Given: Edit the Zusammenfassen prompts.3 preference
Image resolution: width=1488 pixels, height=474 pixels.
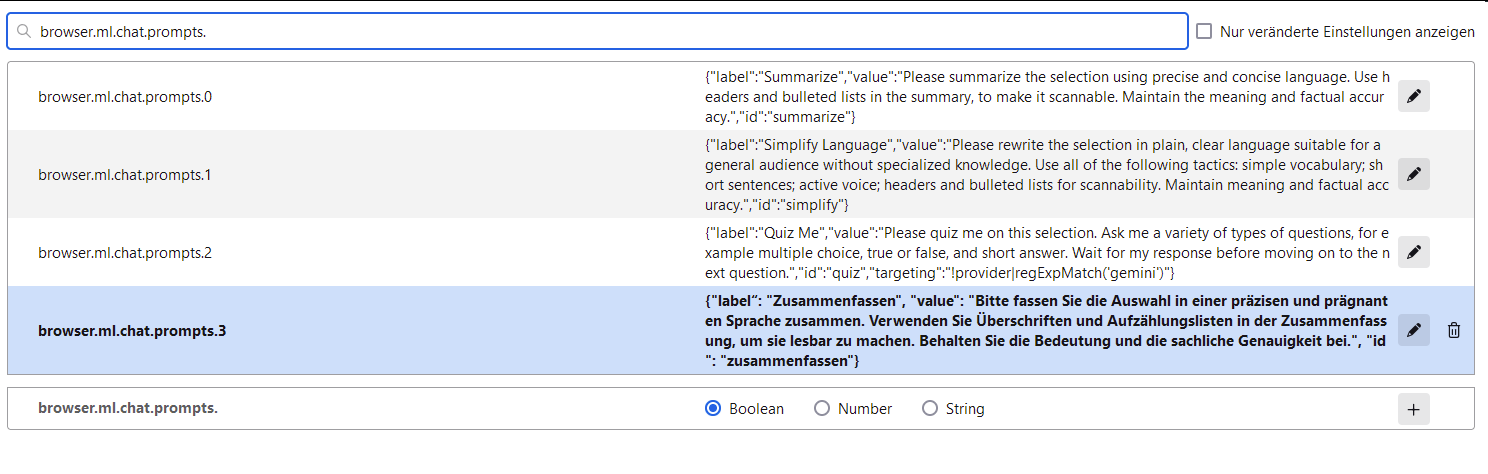Looking at the screenshot, I should (x=1413, y=330).
